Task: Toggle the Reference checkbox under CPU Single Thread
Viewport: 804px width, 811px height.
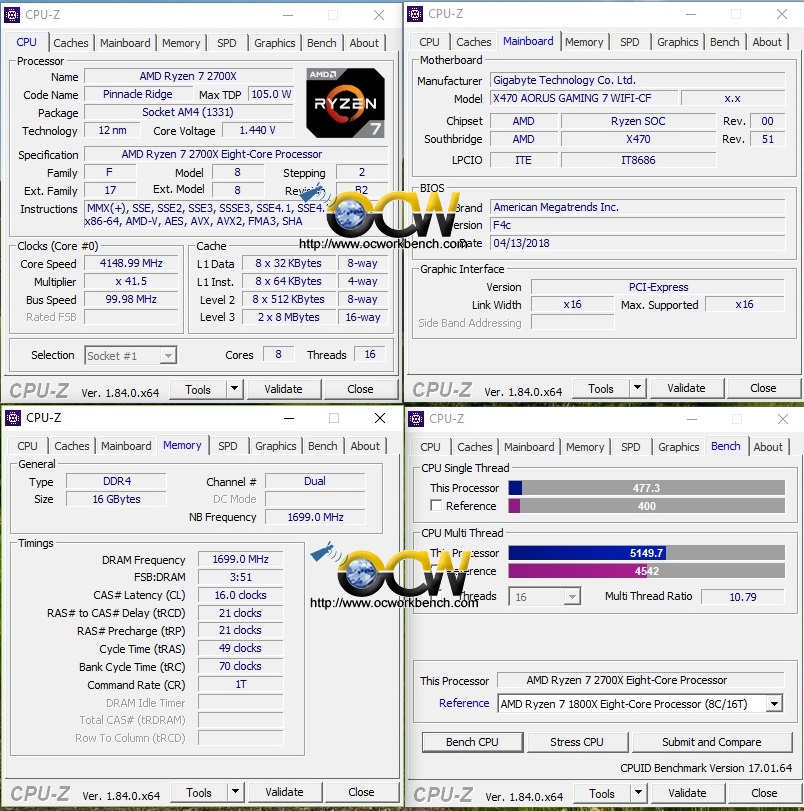Action: click(x=436, y=505)
